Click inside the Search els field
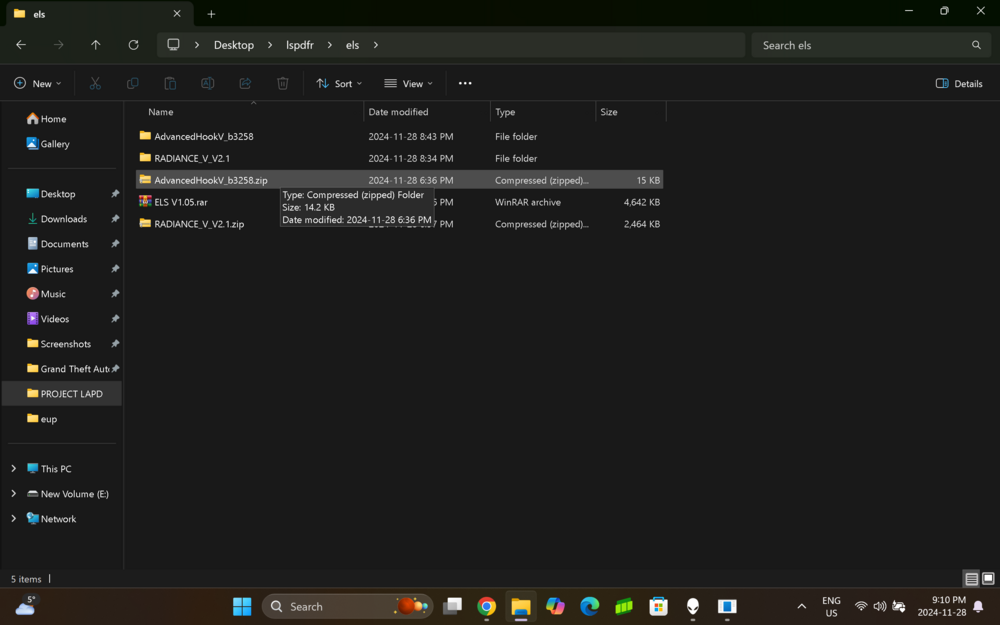1000x625 pixels. pos(870,45)
